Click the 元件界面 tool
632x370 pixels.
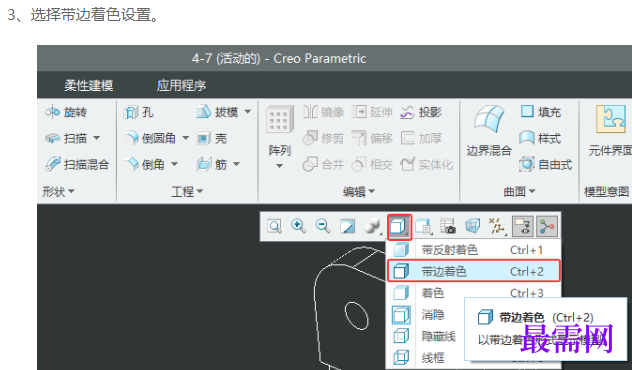tap(610, 131)
